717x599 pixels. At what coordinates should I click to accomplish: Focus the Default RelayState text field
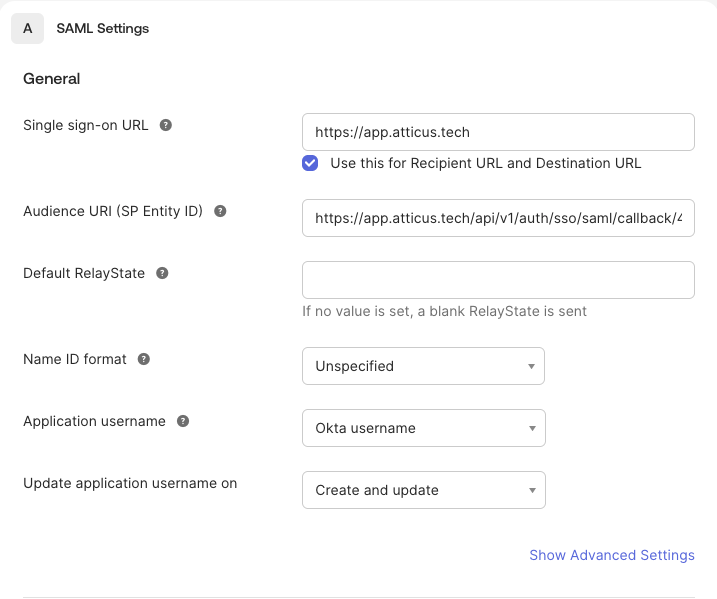pyautogui.click(x=498, y=280)
